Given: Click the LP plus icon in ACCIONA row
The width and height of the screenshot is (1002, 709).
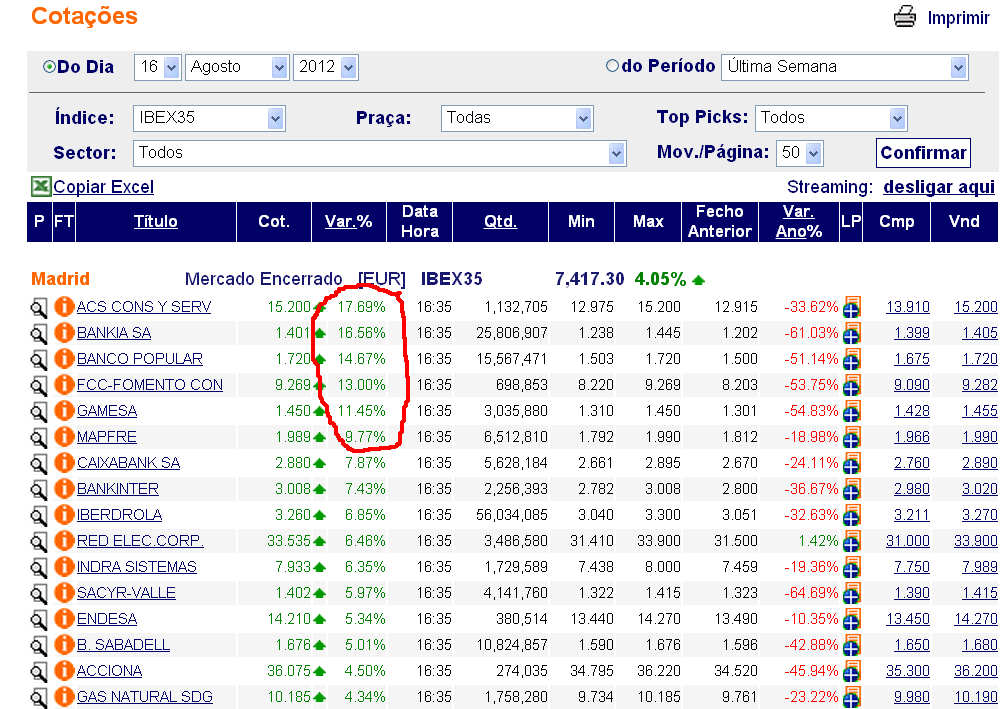Looking at the screenshot, I should [852, 671].
